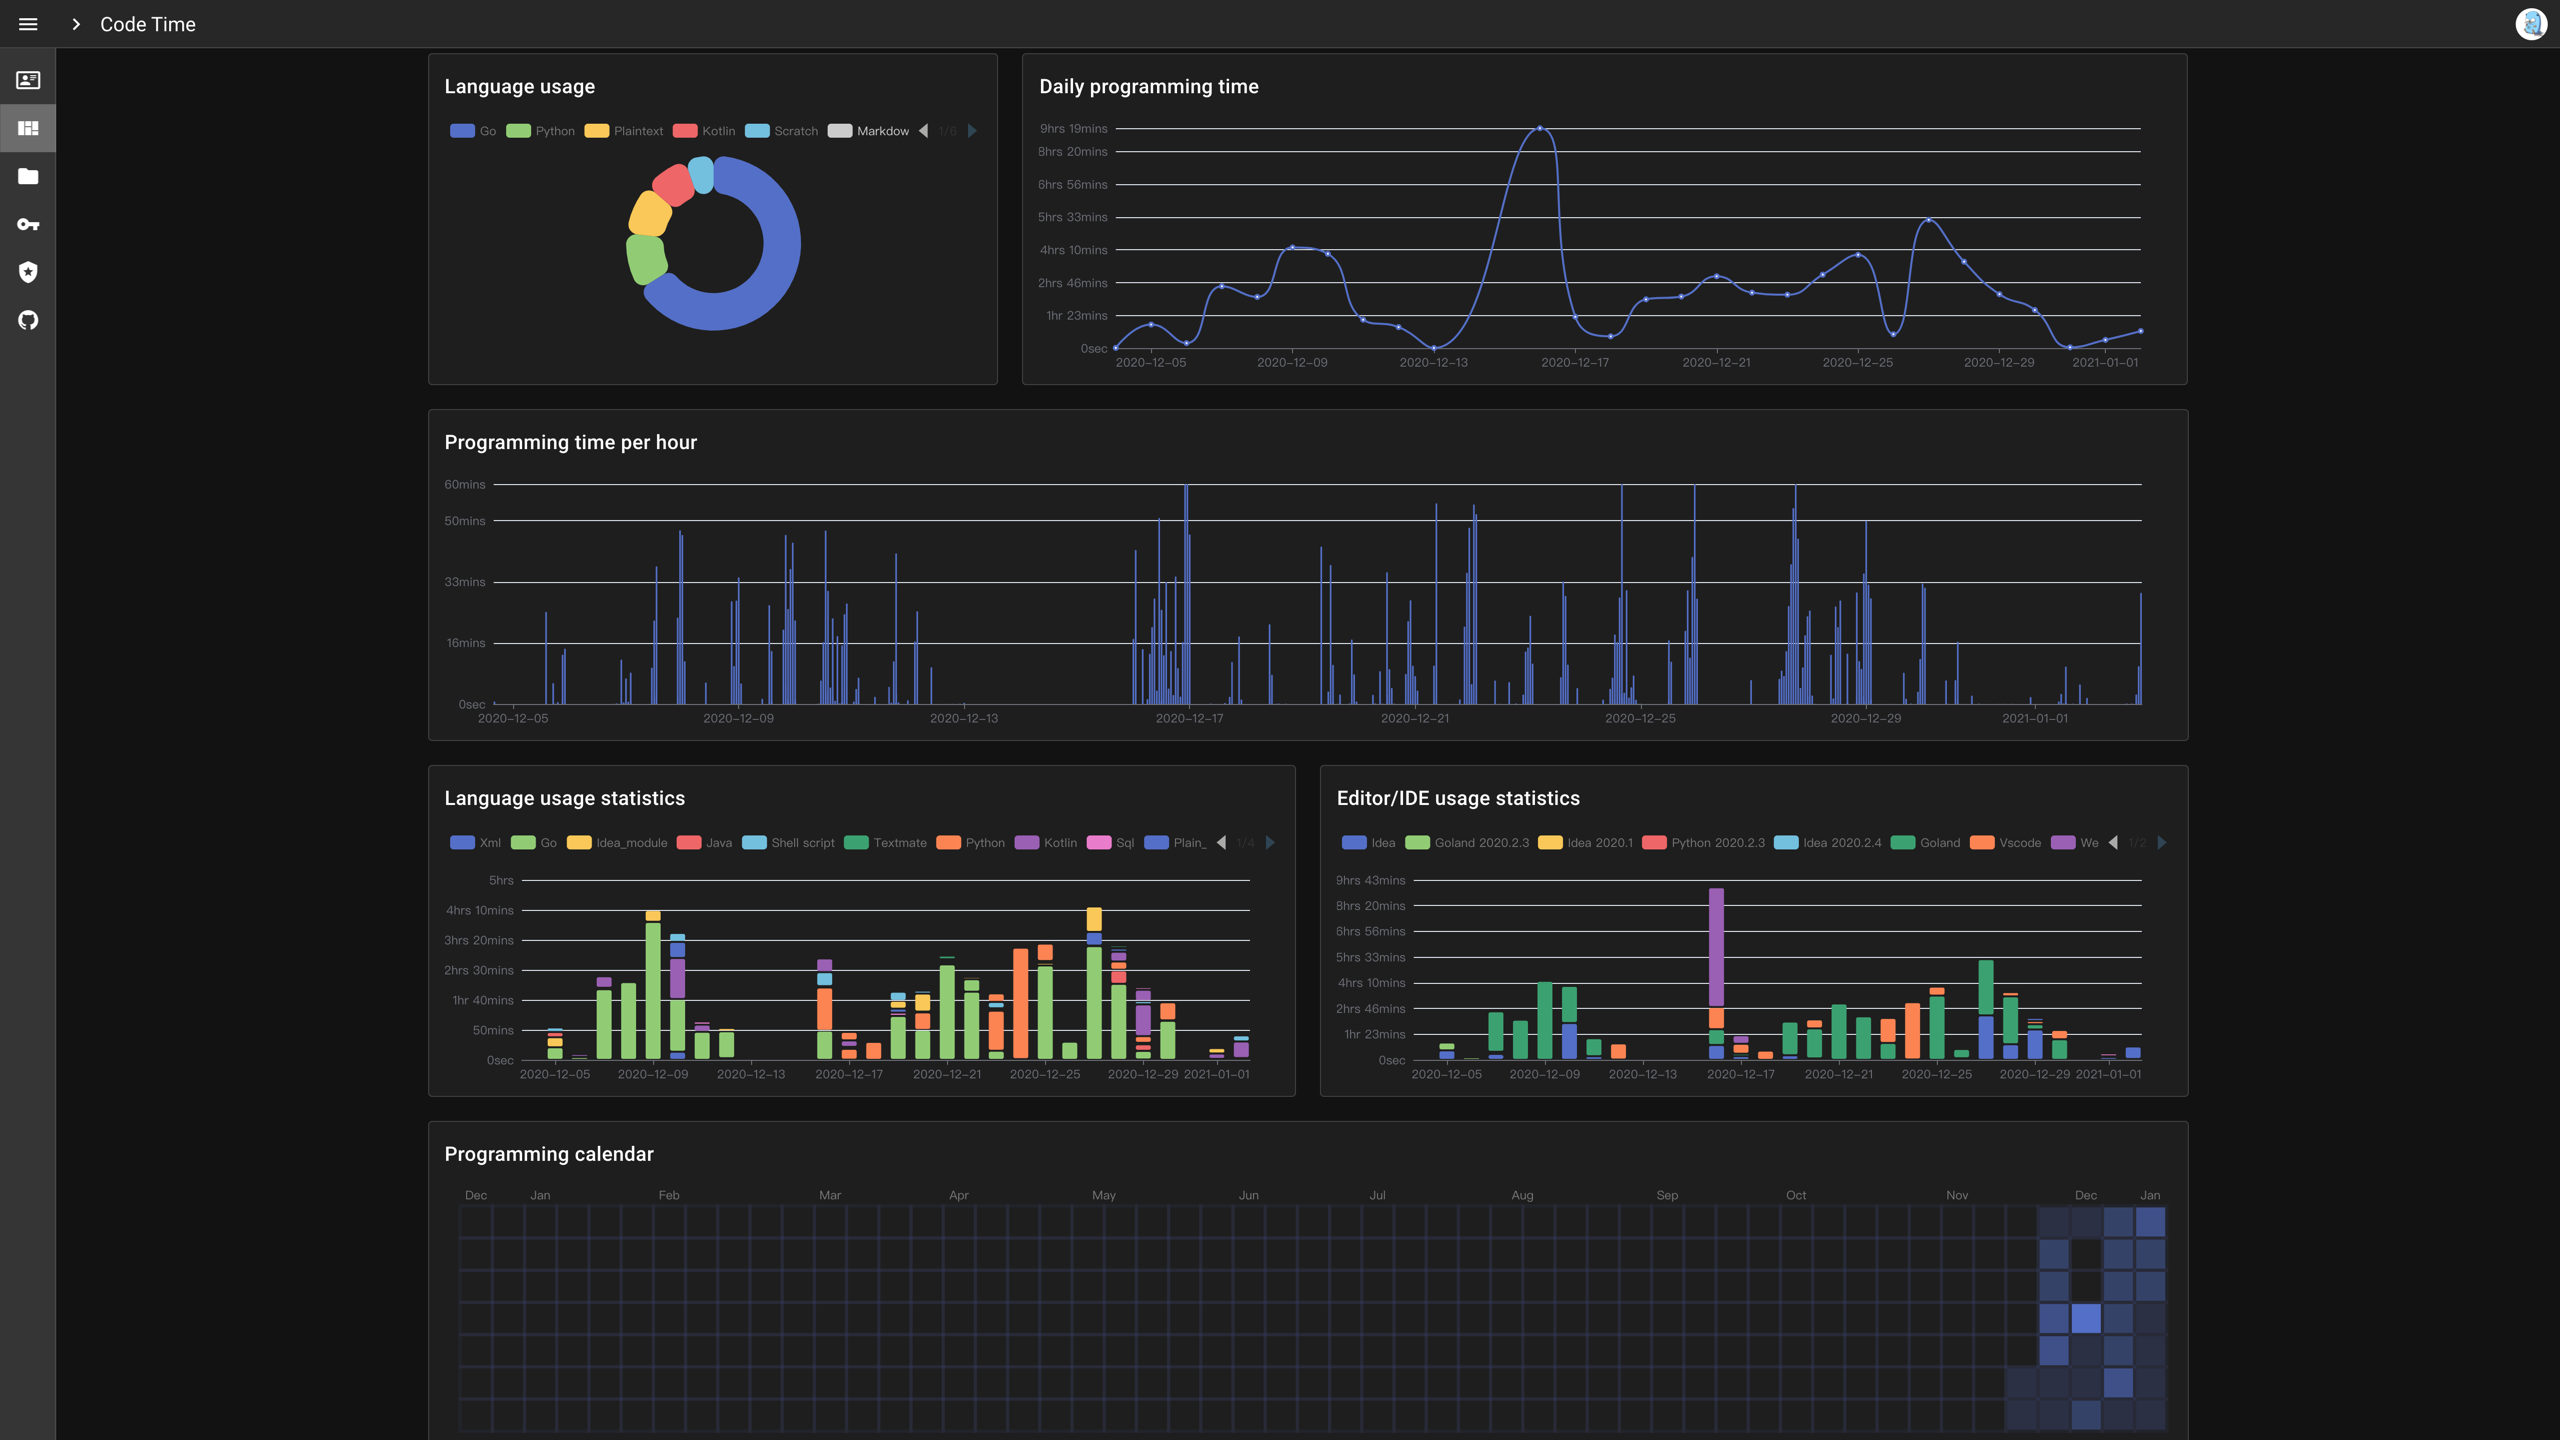The image size is (2560, 1440).
Task: Toggle Vscode legend entry
Action: pos(2006,843)
